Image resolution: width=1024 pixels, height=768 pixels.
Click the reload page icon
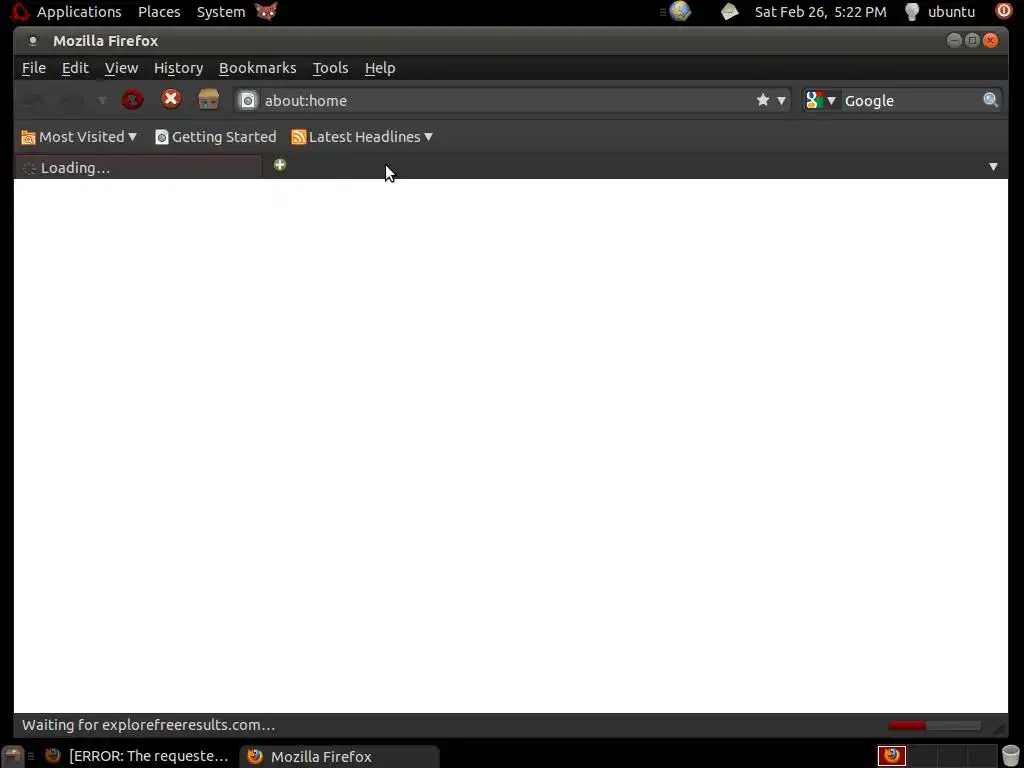pyautogui.click(x=133, y=100)
